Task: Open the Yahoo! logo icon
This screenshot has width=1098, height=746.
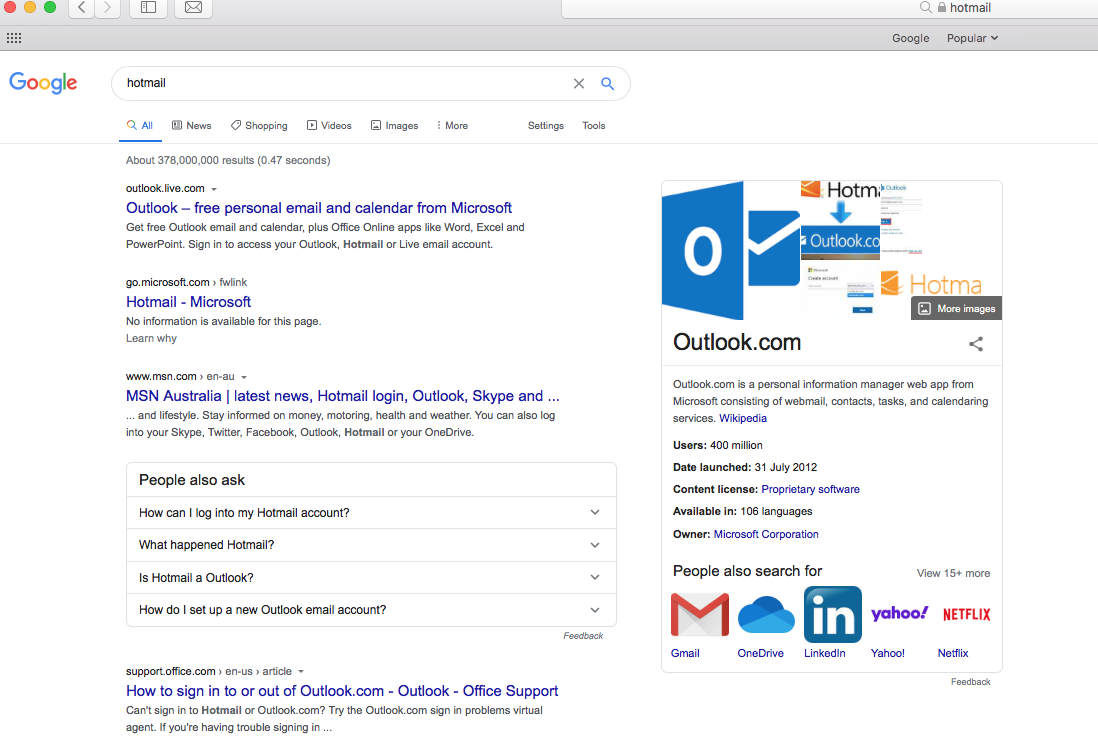Action: 899,614
